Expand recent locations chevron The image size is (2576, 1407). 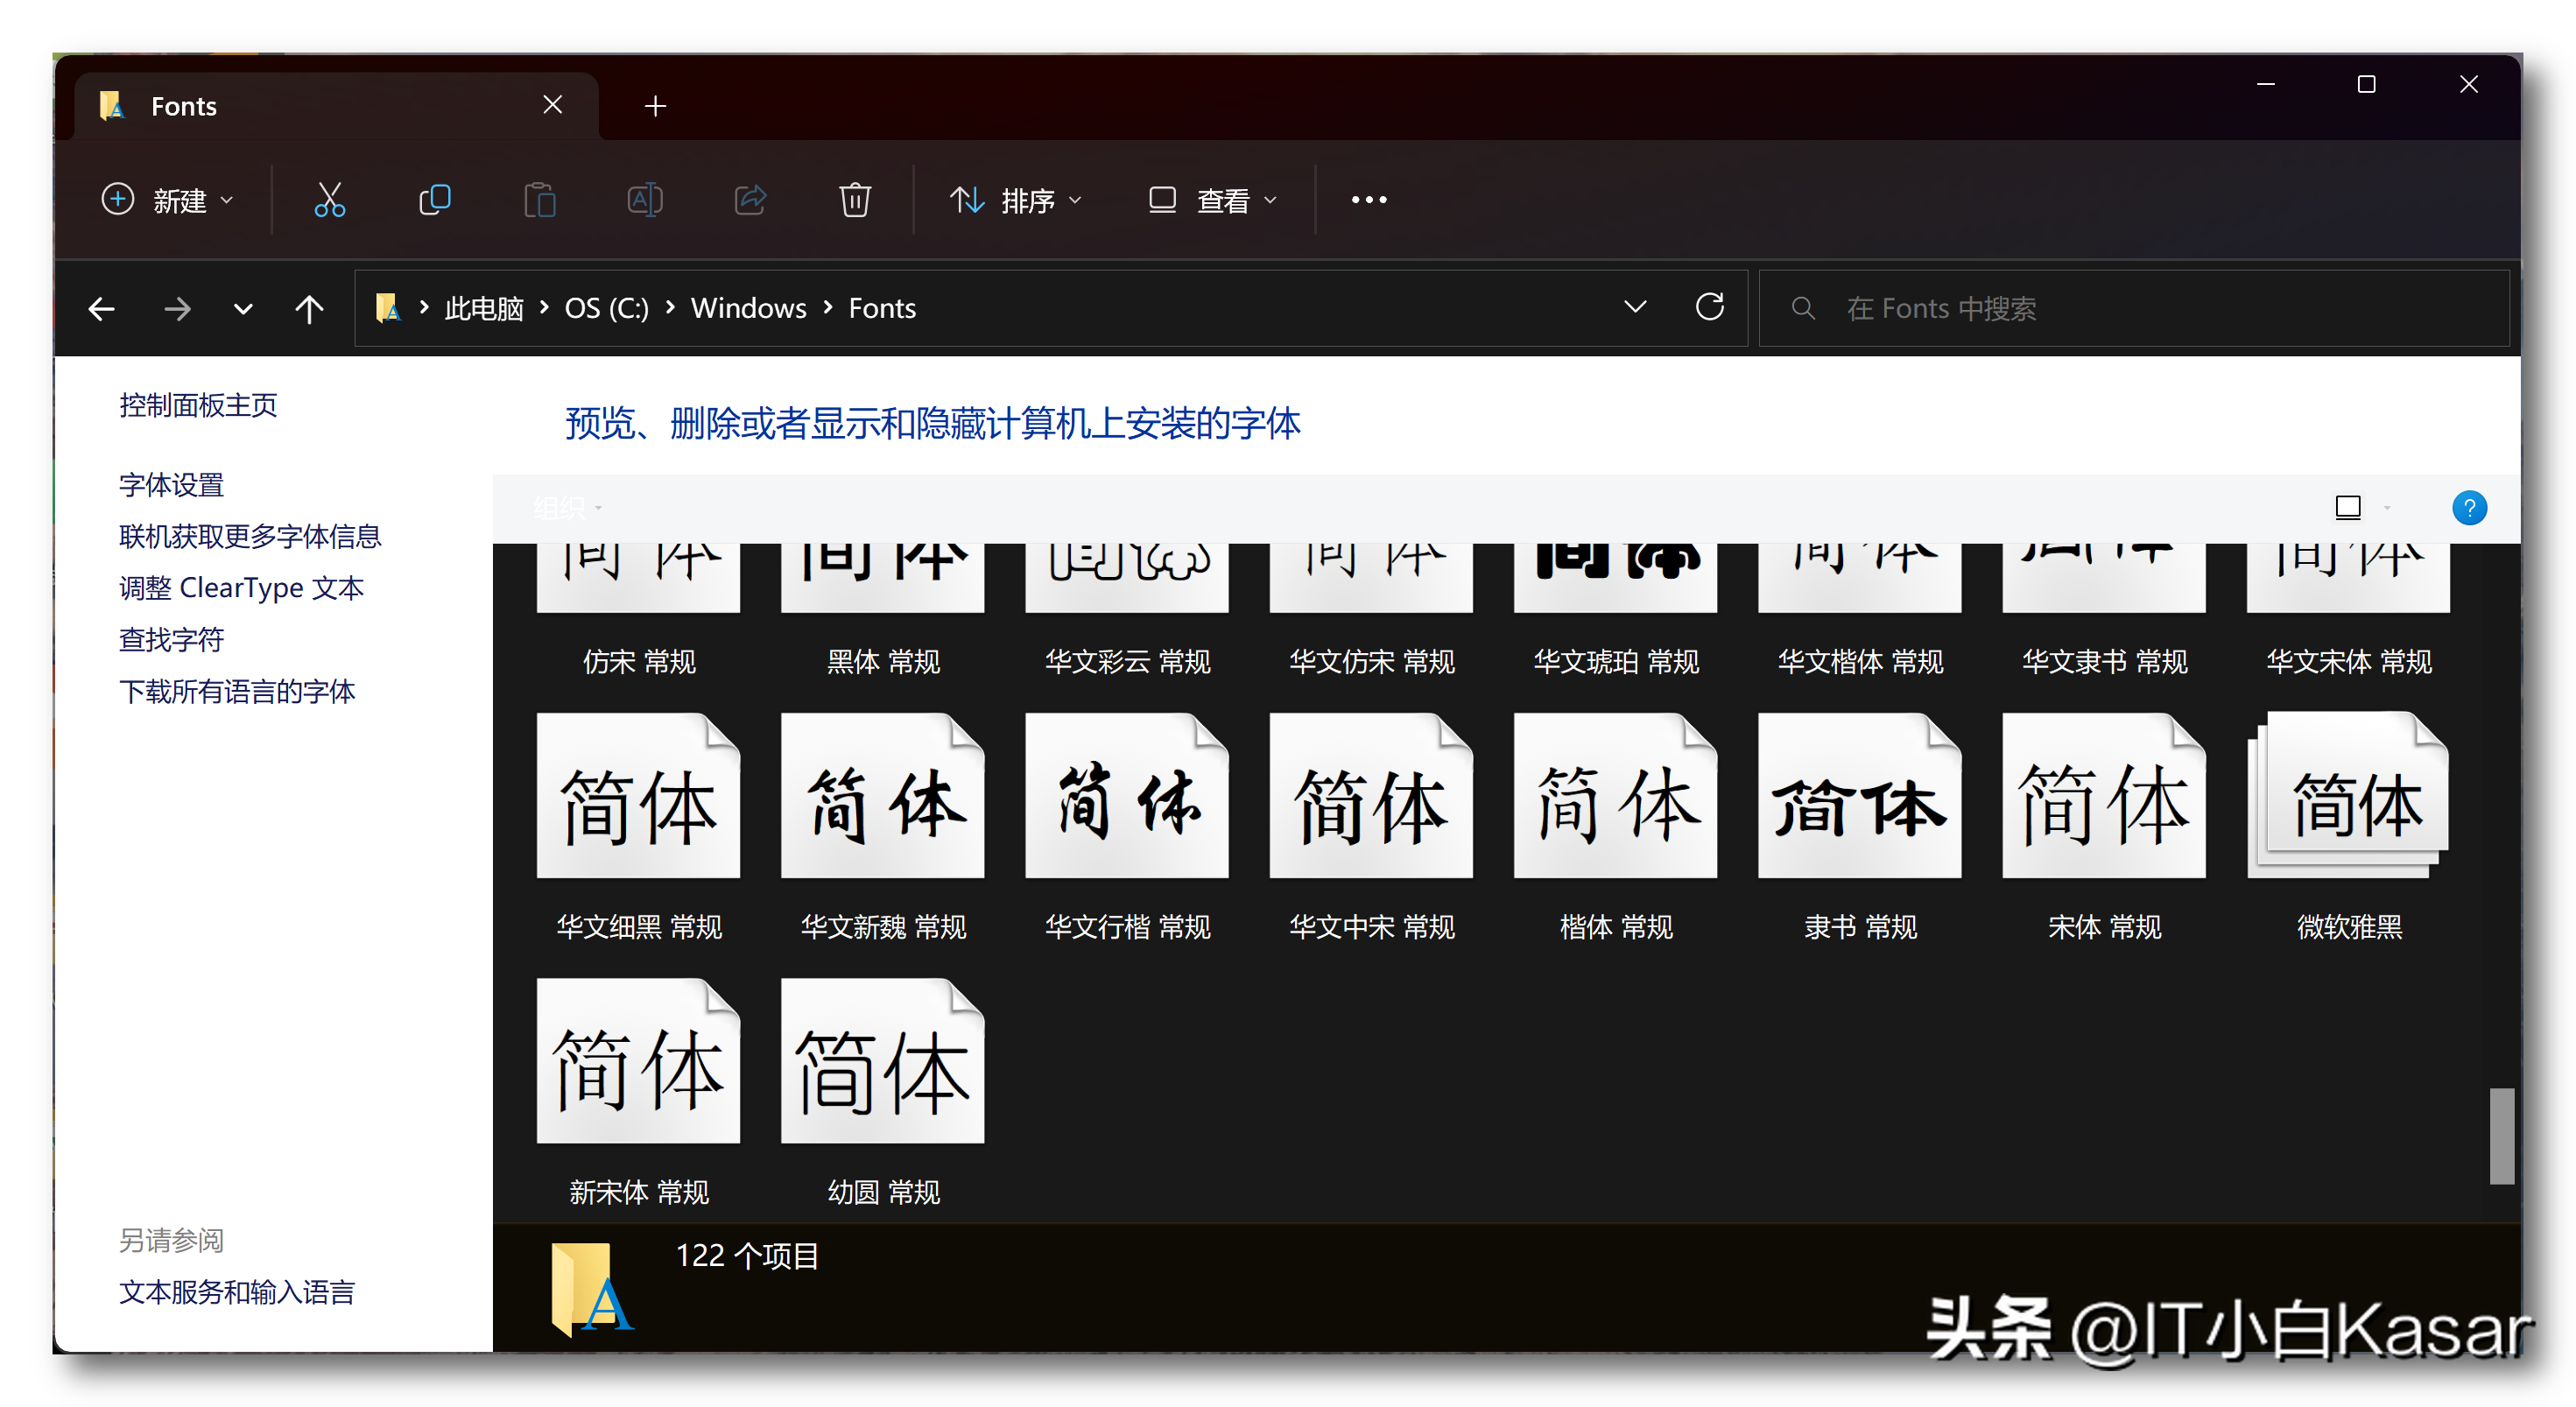click(243, 309)
